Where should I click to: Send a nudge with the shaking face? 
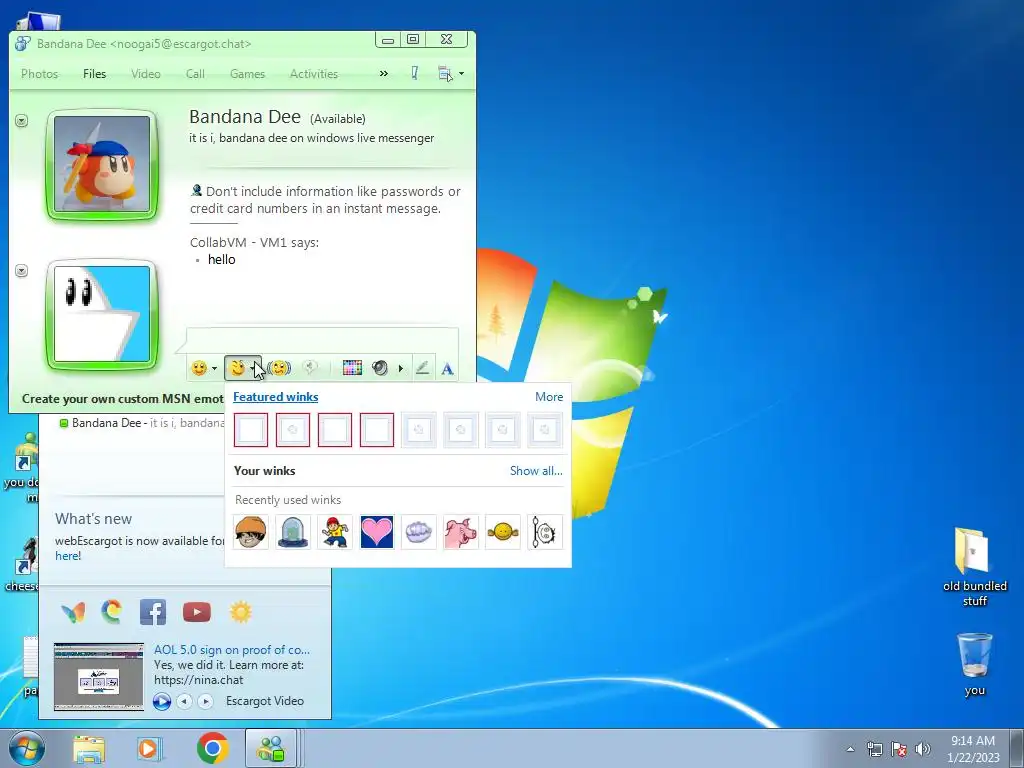point(280,368)
